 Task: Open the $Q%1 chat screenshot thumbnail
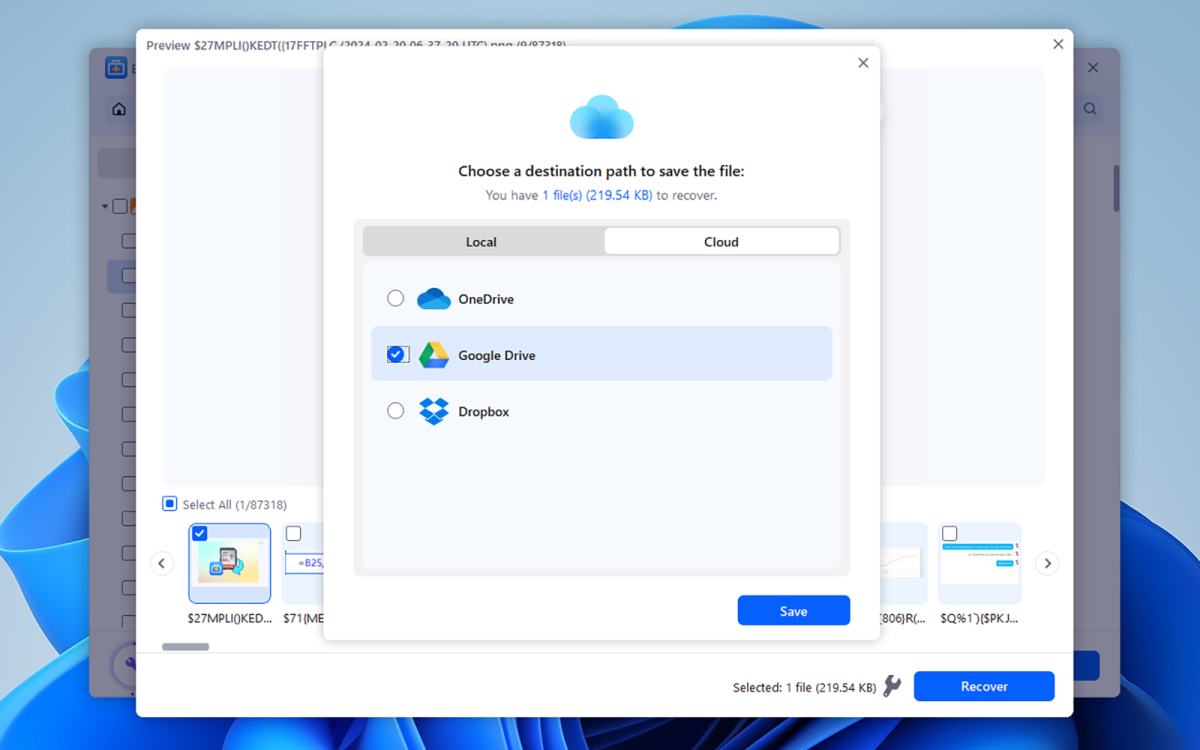[980, 563]
